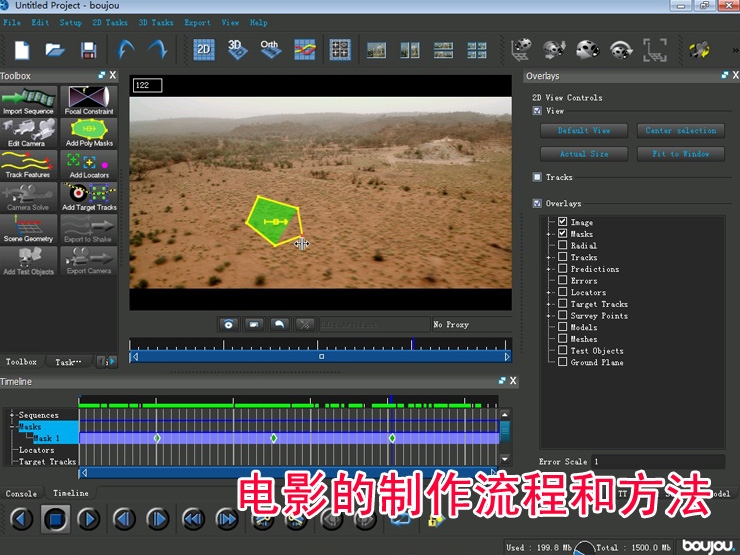The width and height of the screenshot is (740, 555).
Task: Click the Error Scale input field
Action: pos(657,461)
